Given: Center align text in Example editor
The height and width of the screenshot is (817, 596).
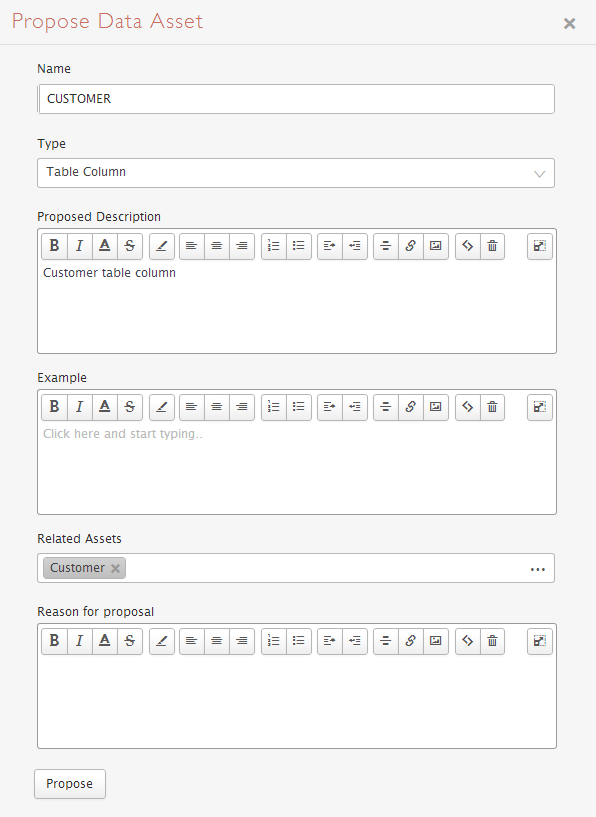Looking at the screenshot, I should pyautogui.click(x=217, y=407).
